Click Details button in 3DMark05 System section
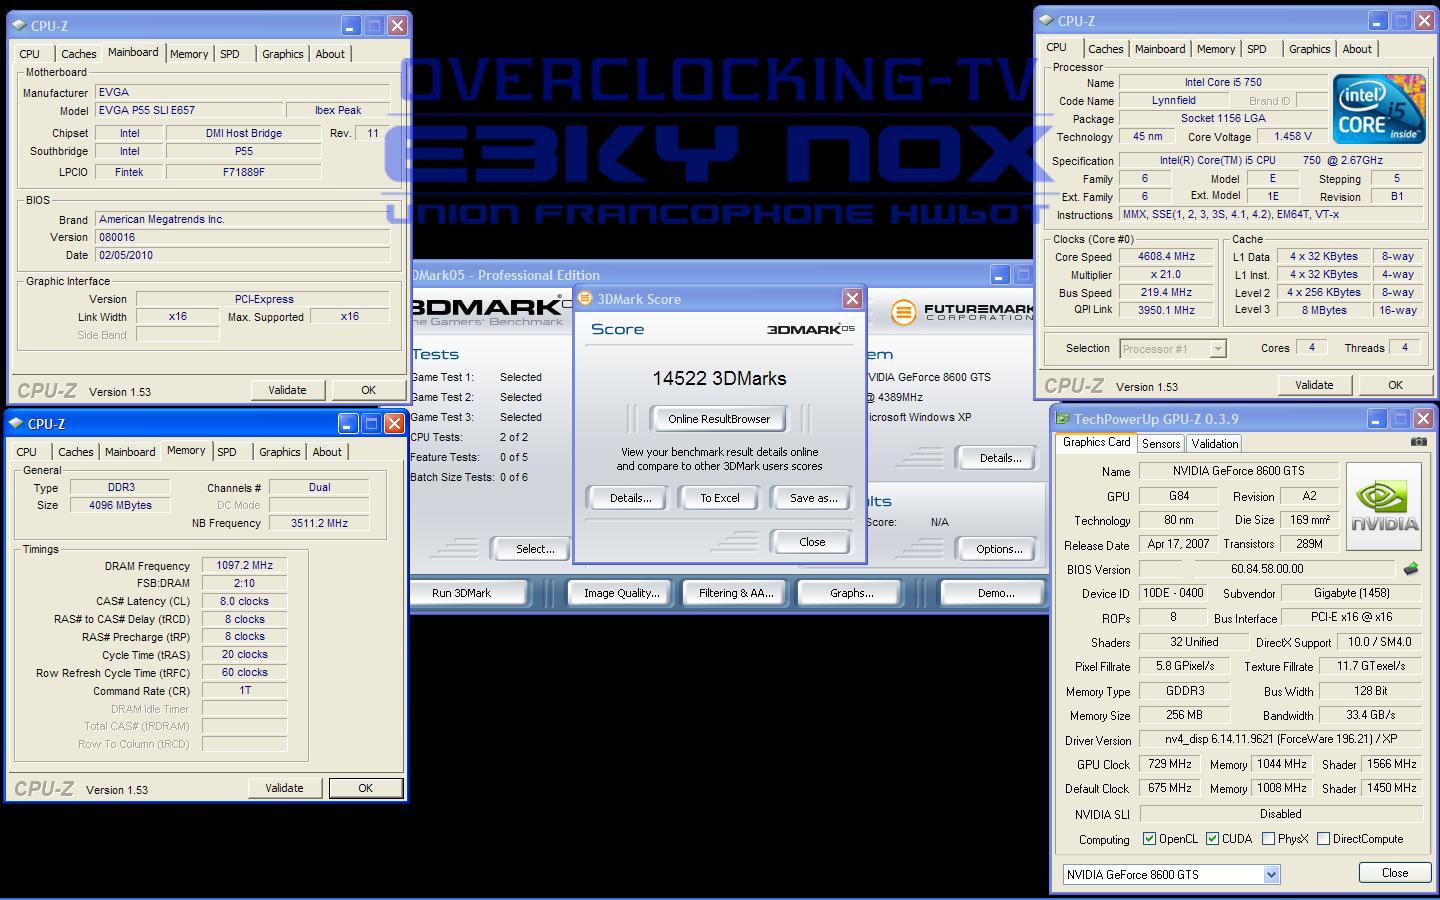 point(1000,458)
